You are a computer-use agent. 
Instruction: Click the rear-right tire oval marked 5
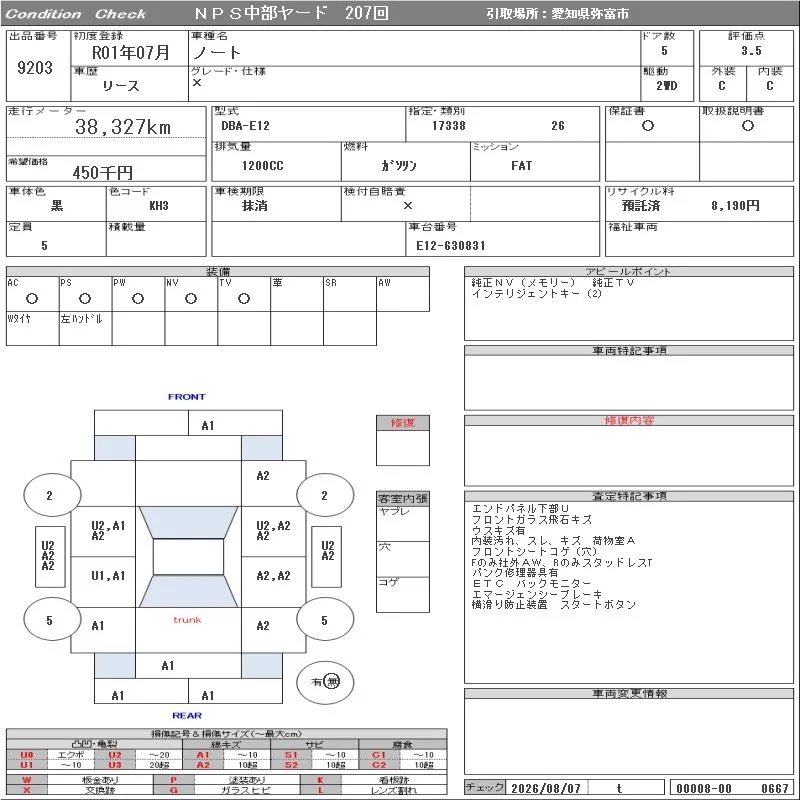pos(325,620)
